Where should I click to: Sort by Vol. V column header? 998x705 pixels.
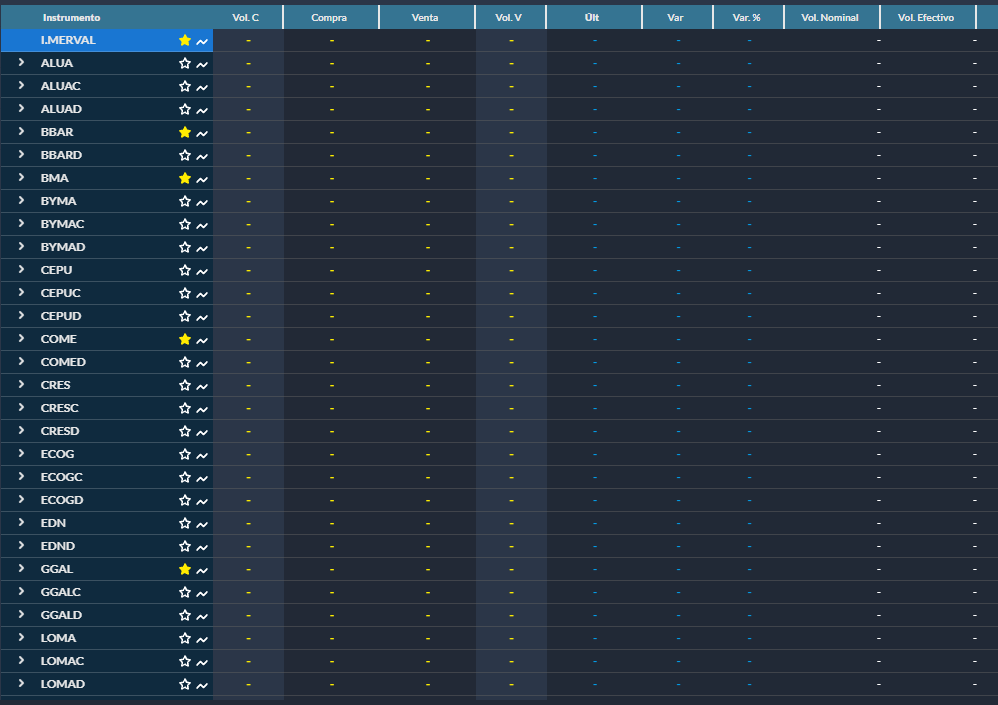[509, 18]
